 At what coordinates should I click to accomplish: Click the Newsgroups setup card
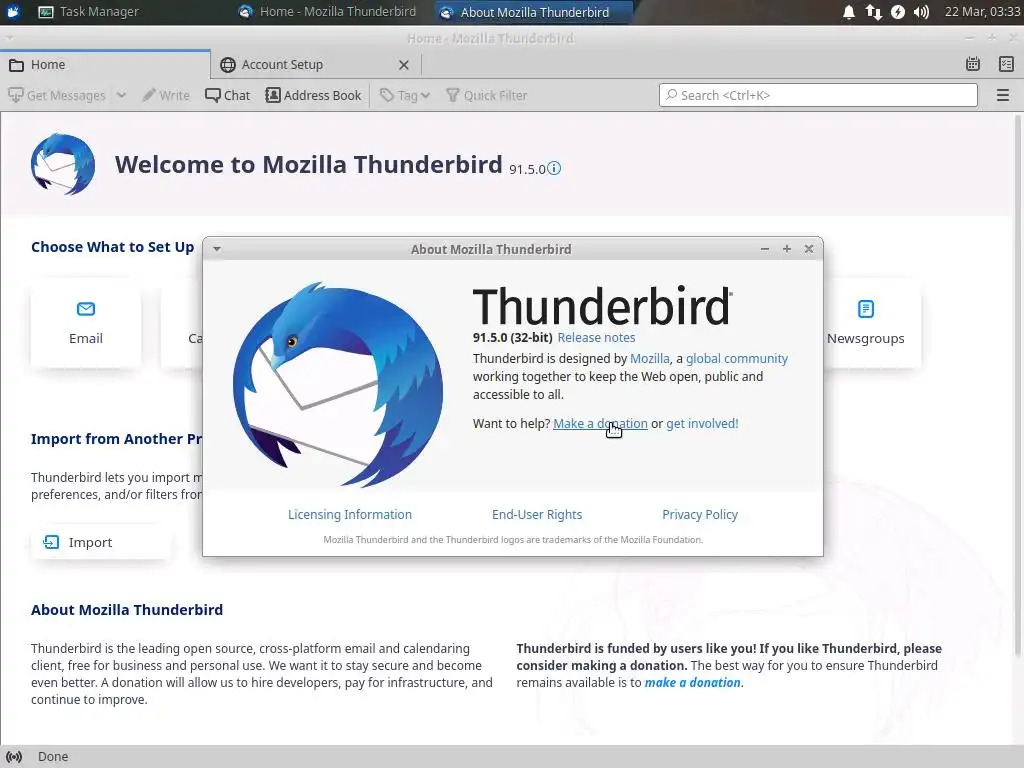[865, 323]
